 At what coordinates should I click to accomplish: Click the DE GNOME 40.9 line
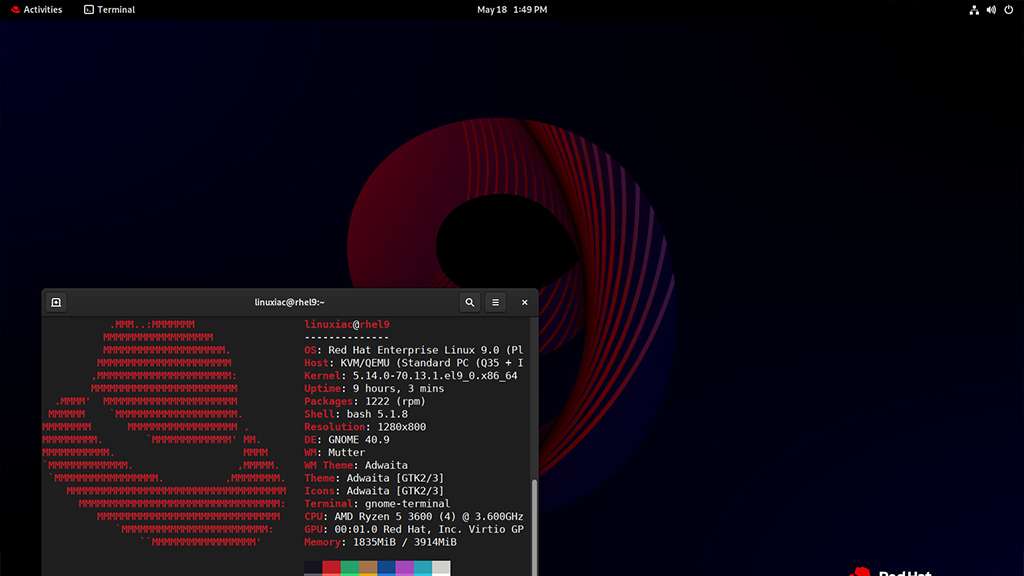347,440
